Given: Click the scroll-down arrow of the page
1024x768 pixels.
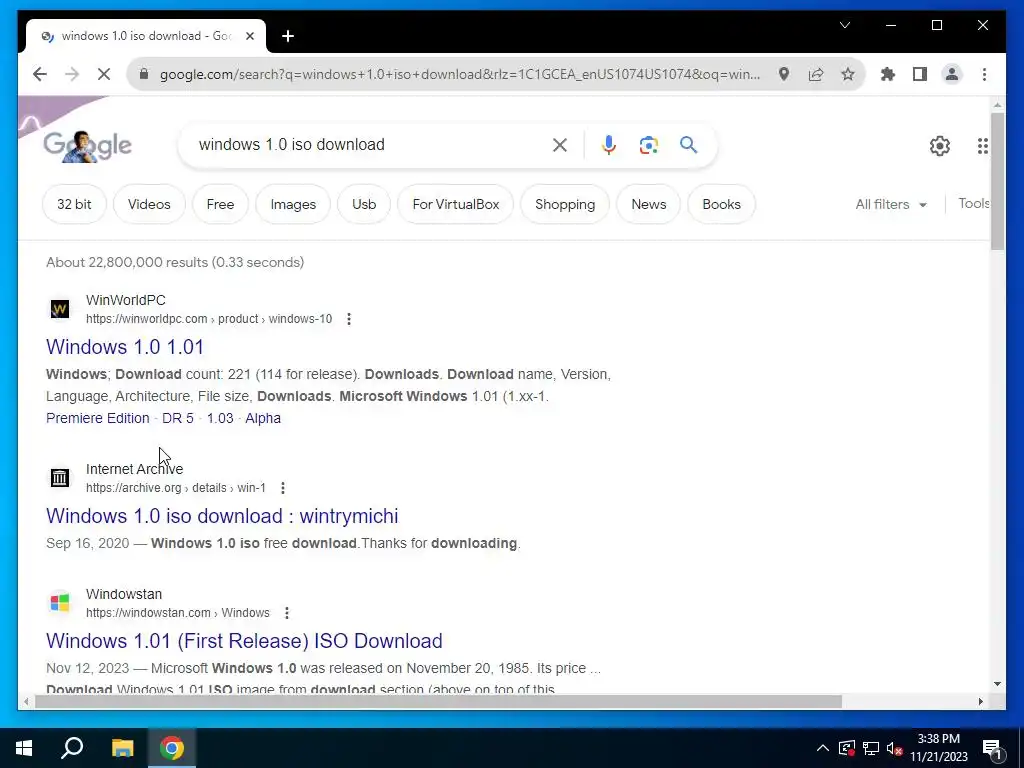Looking at the screenshot, I should coord(997,684).
